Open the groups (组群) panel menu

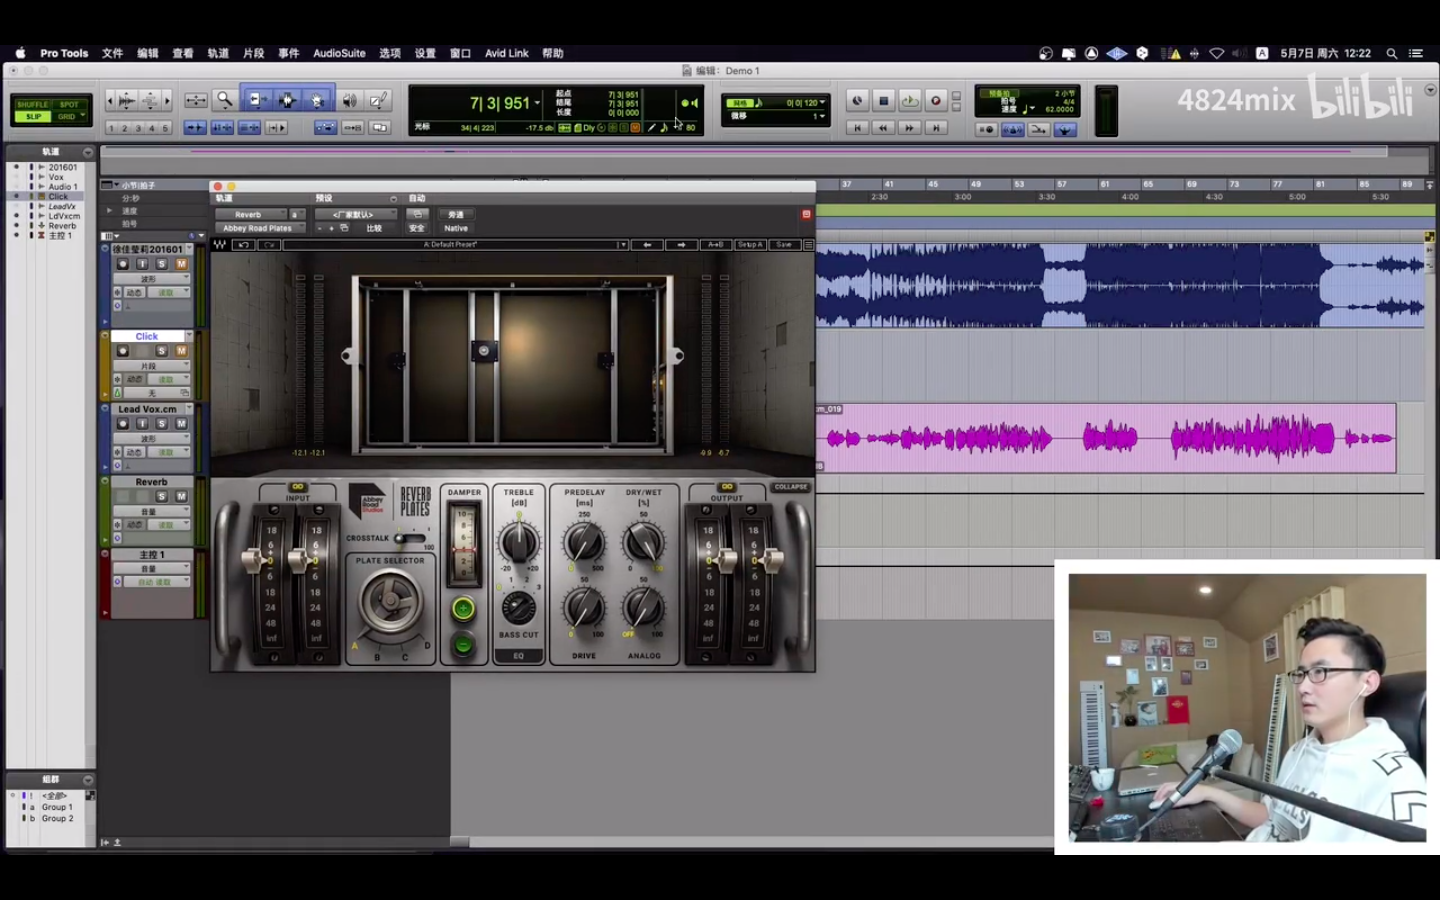click(x=88, y=779)
